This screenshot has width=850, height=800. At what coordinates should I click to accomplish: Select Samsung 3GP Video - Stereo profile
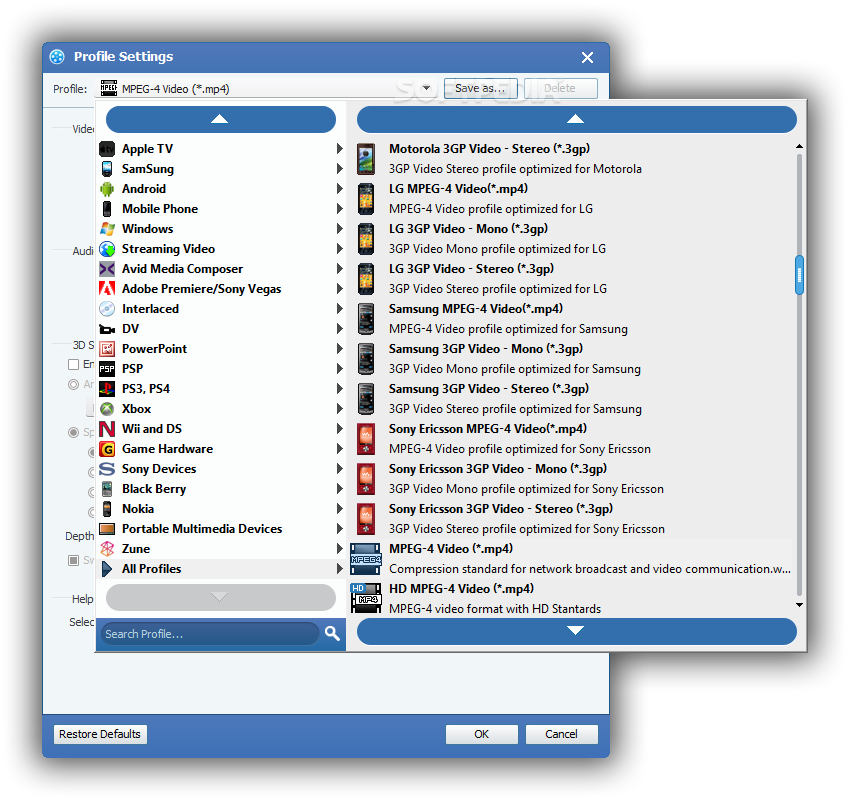[x=570, y=399]
